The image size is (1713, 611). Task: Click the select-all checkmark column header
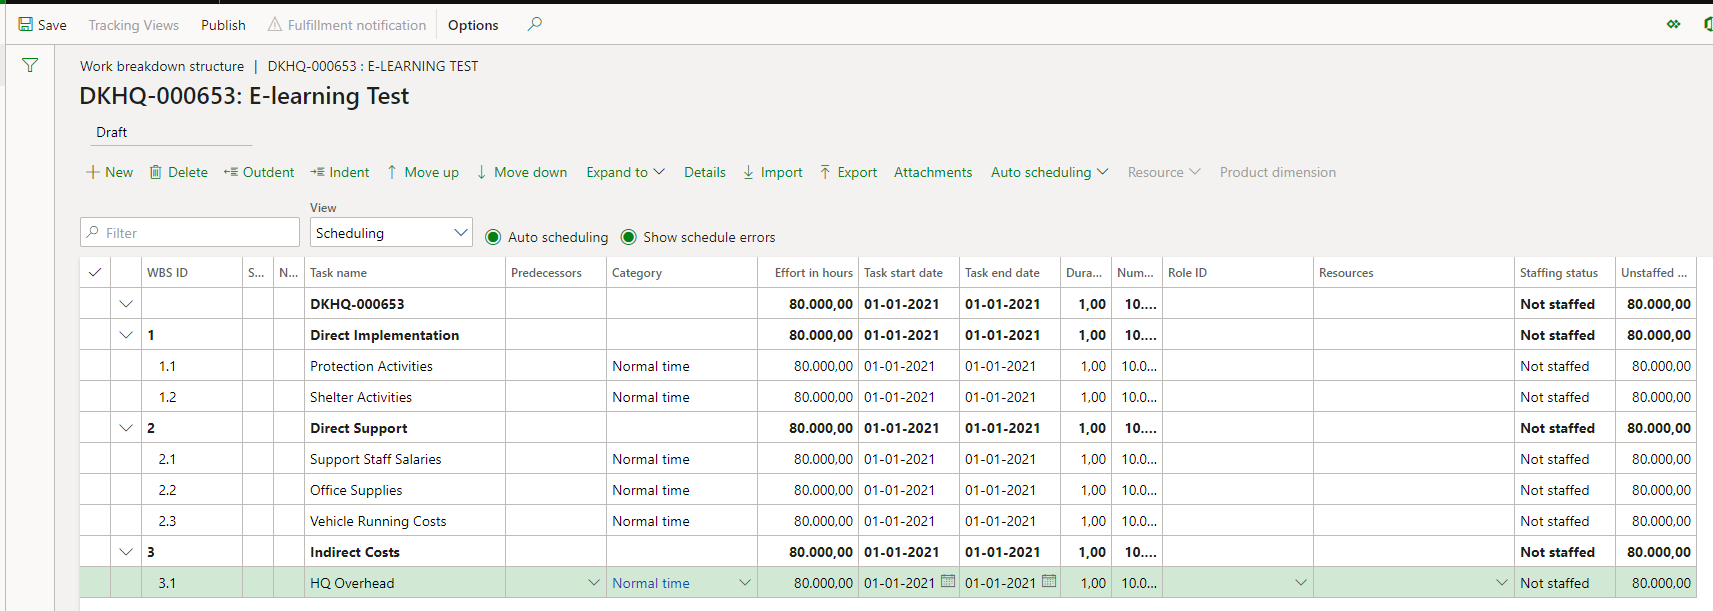[95, 272]
